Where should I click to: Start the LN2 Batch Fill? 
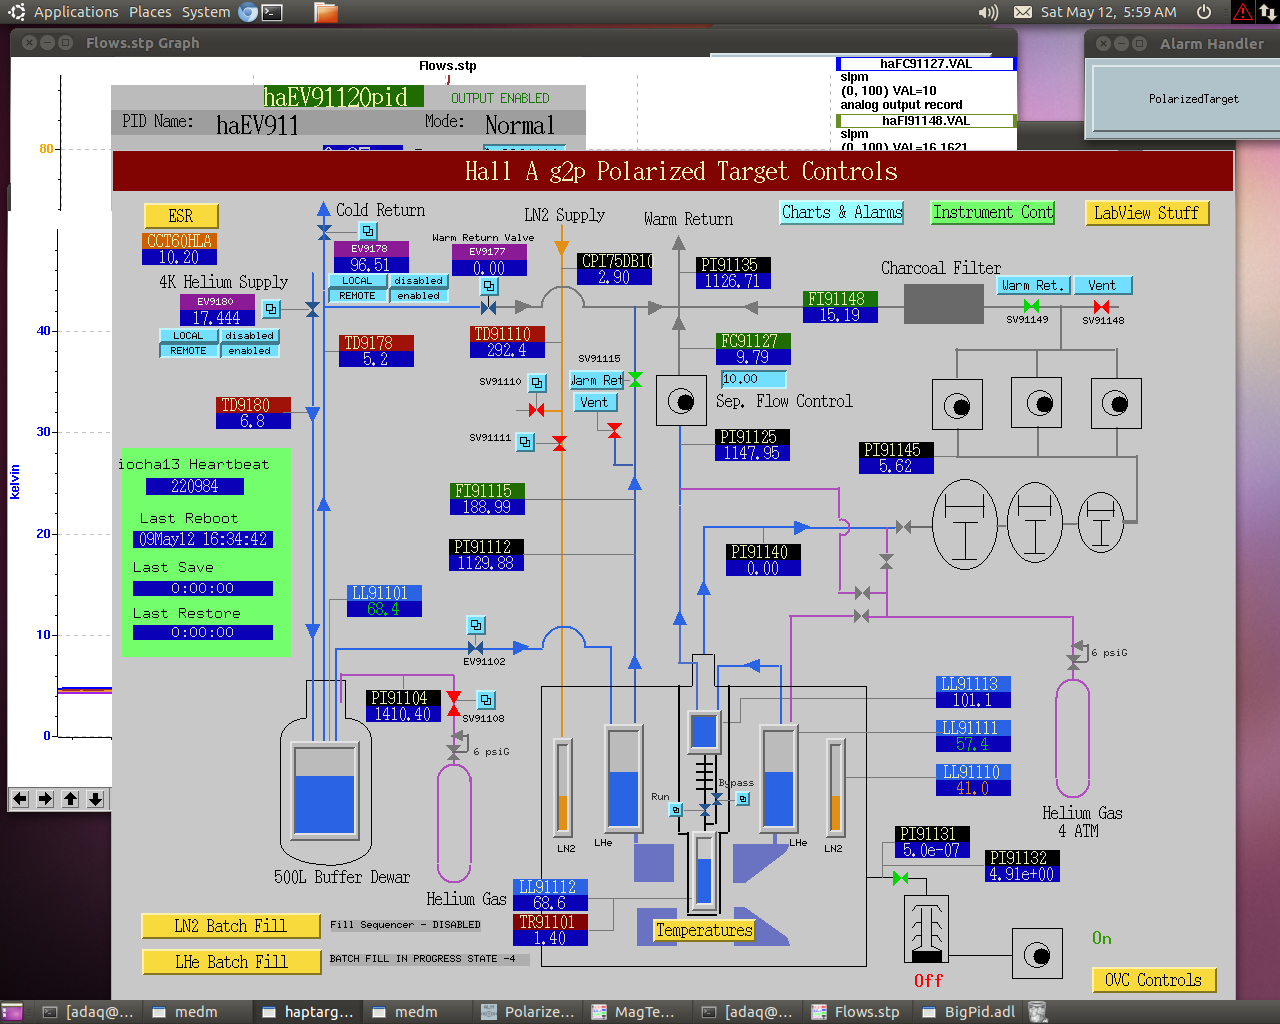[231, 926]
